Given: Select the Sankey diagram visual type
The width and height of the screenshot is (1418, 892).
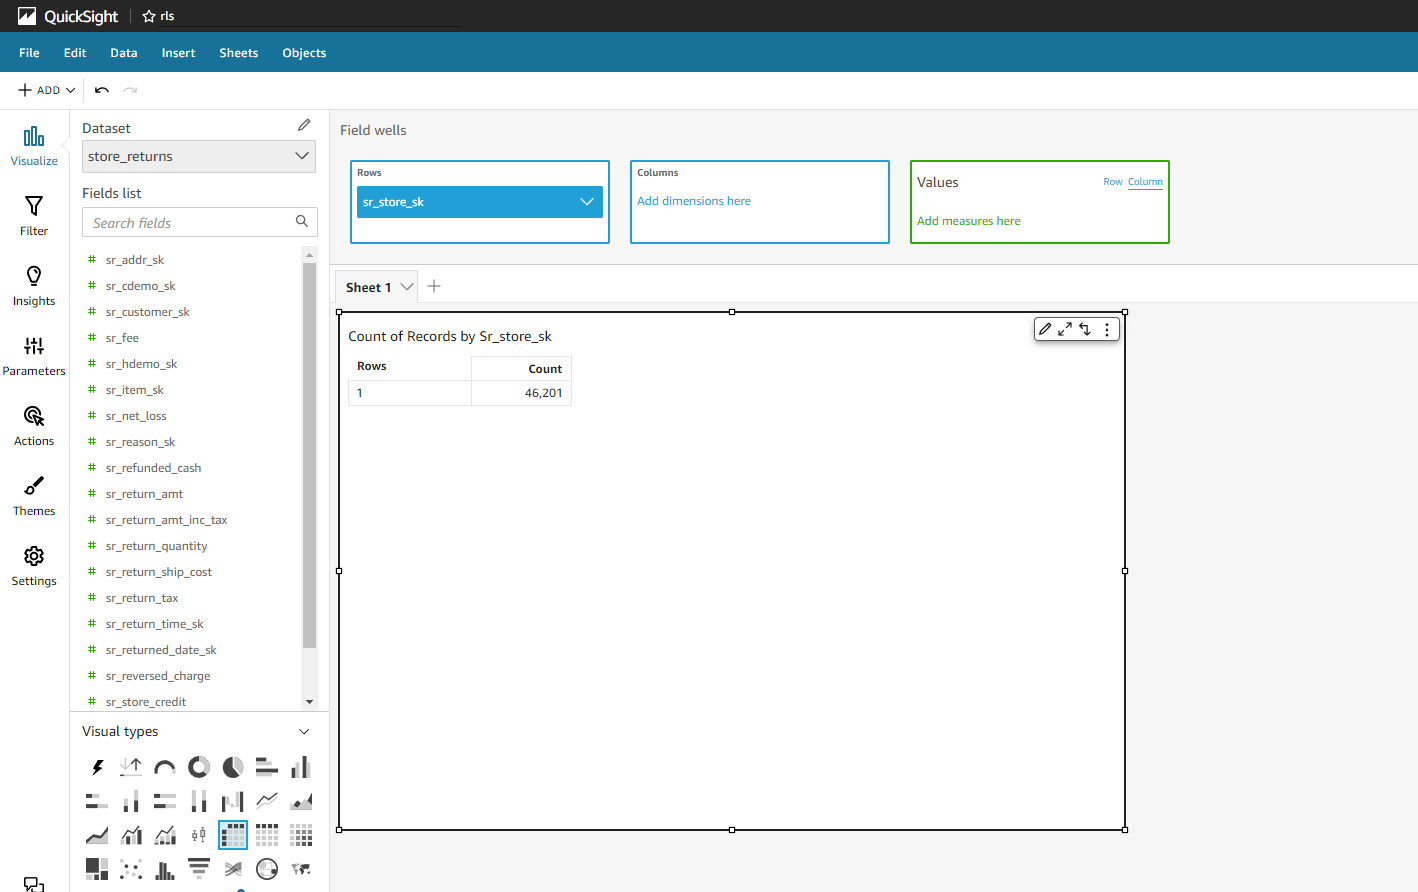Looking at the screenshot, I should click(233, 869).
